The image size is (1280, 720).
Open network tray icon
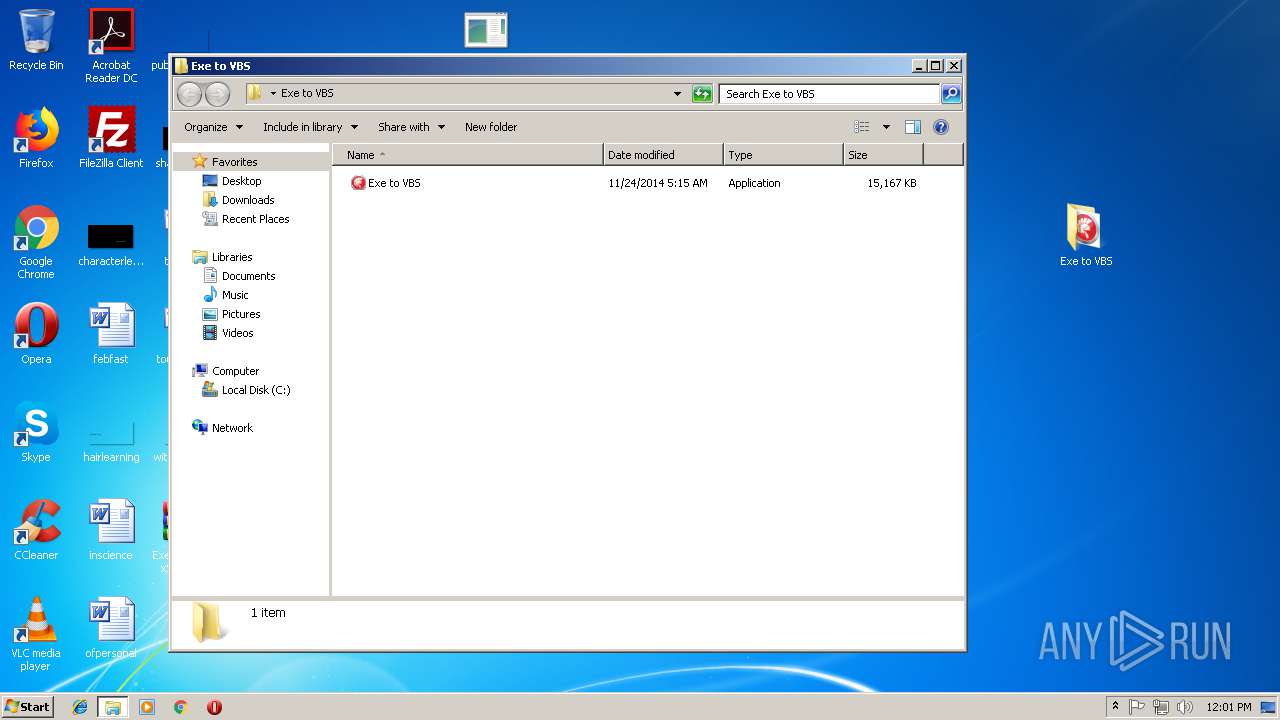[1161, 707]
